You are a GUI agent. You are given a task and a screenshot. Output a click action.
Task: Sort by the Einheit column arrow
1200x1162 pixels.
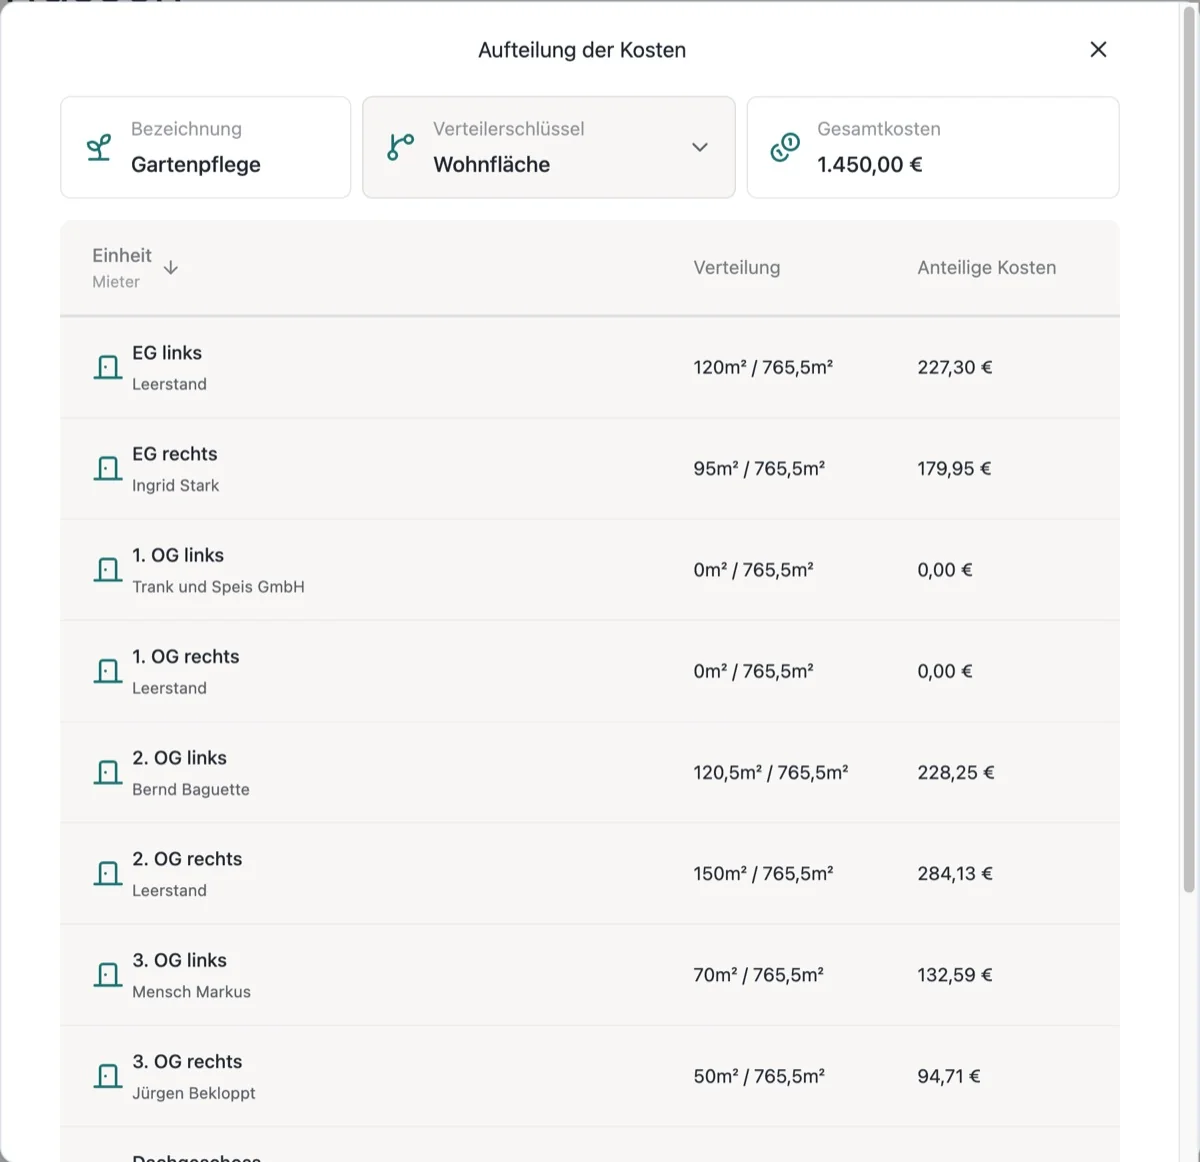[171, 267]
